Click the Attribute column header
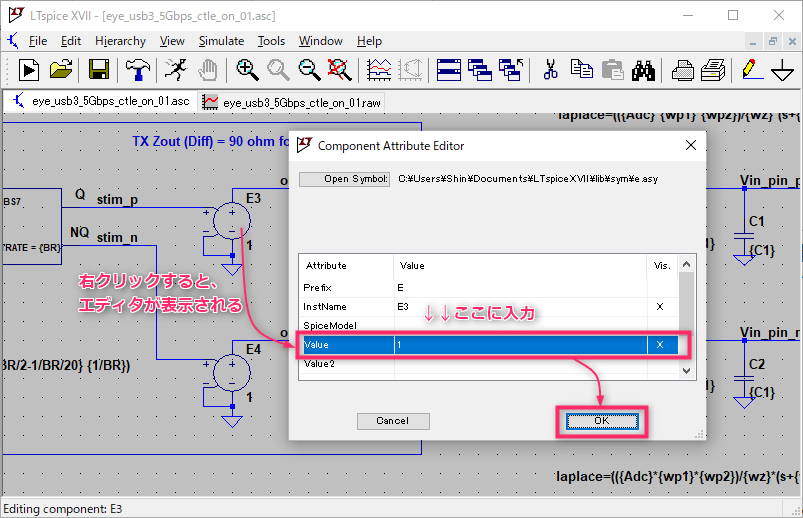 click(347, 265)
